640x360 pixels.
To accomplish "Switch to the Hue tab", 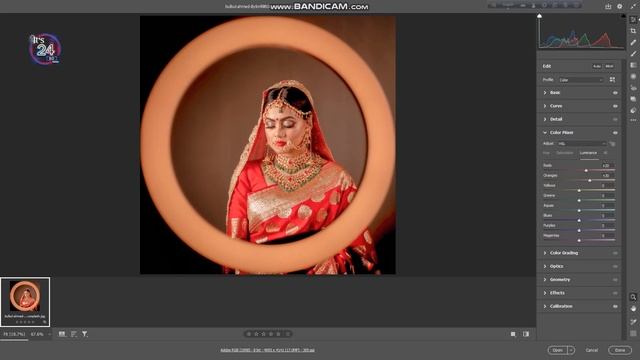I will pos(546,153).
